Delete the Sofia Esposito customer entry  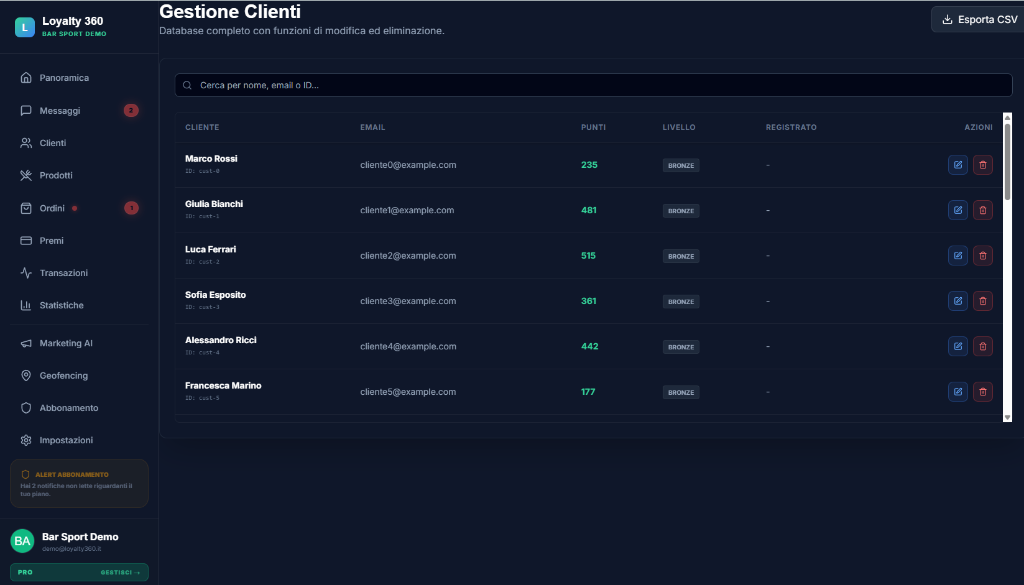982,301
